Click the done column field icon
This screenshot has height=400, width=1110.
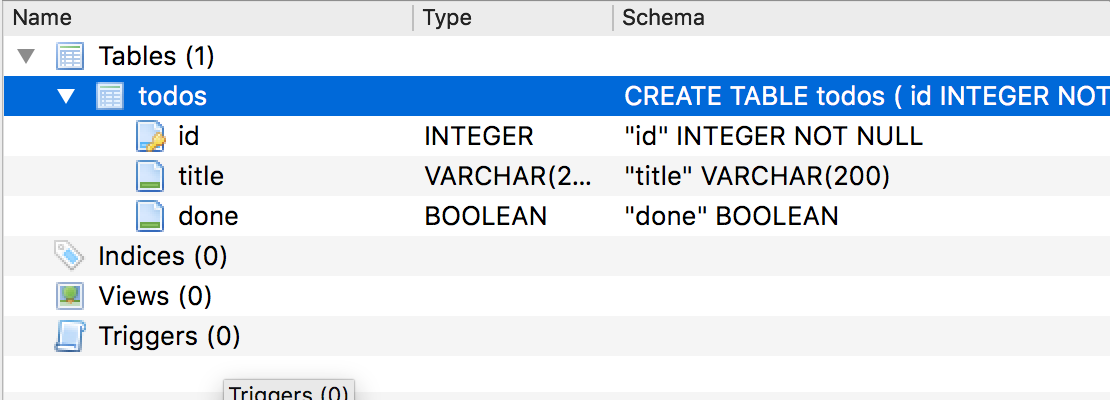150,216
